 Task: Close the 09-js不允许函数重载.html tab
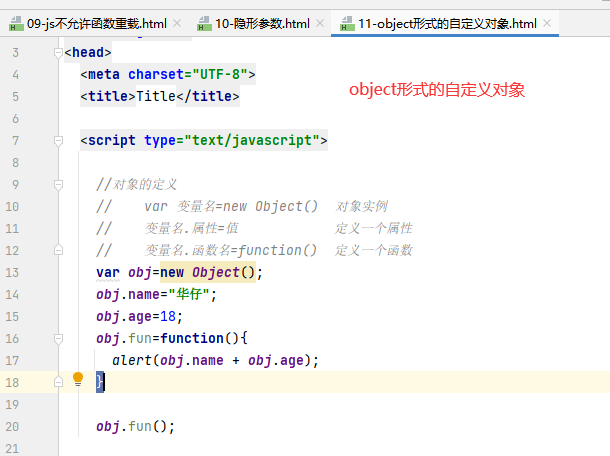coord(177,23)
